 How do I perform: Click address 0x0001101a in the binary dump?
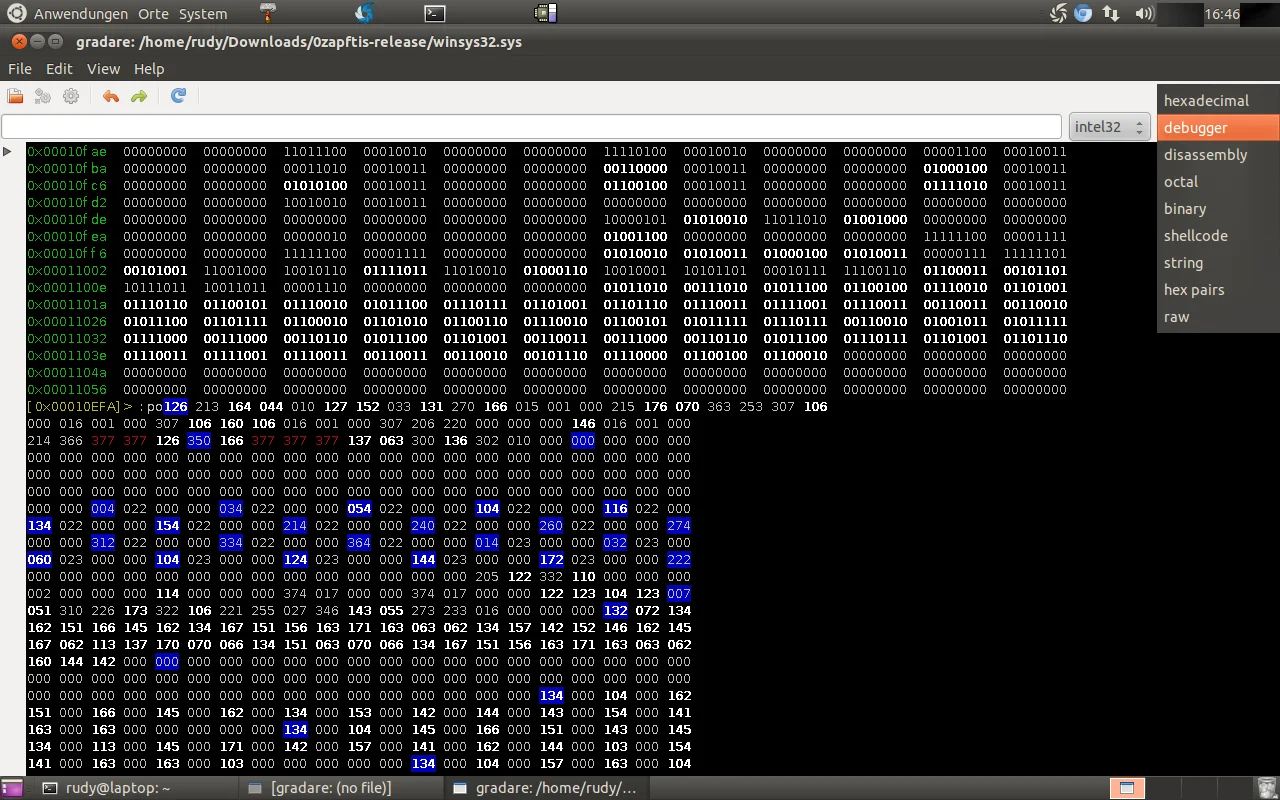67,305
